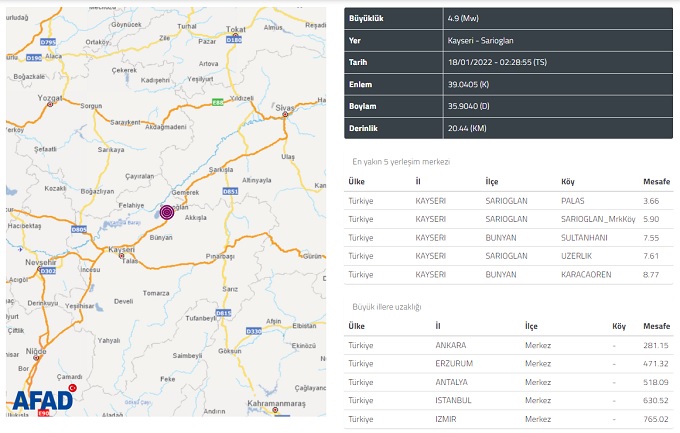Select the SULTANHANI village row
This screenshot has width=680, height=433.
pyautogui.click(x=508, y=237)
